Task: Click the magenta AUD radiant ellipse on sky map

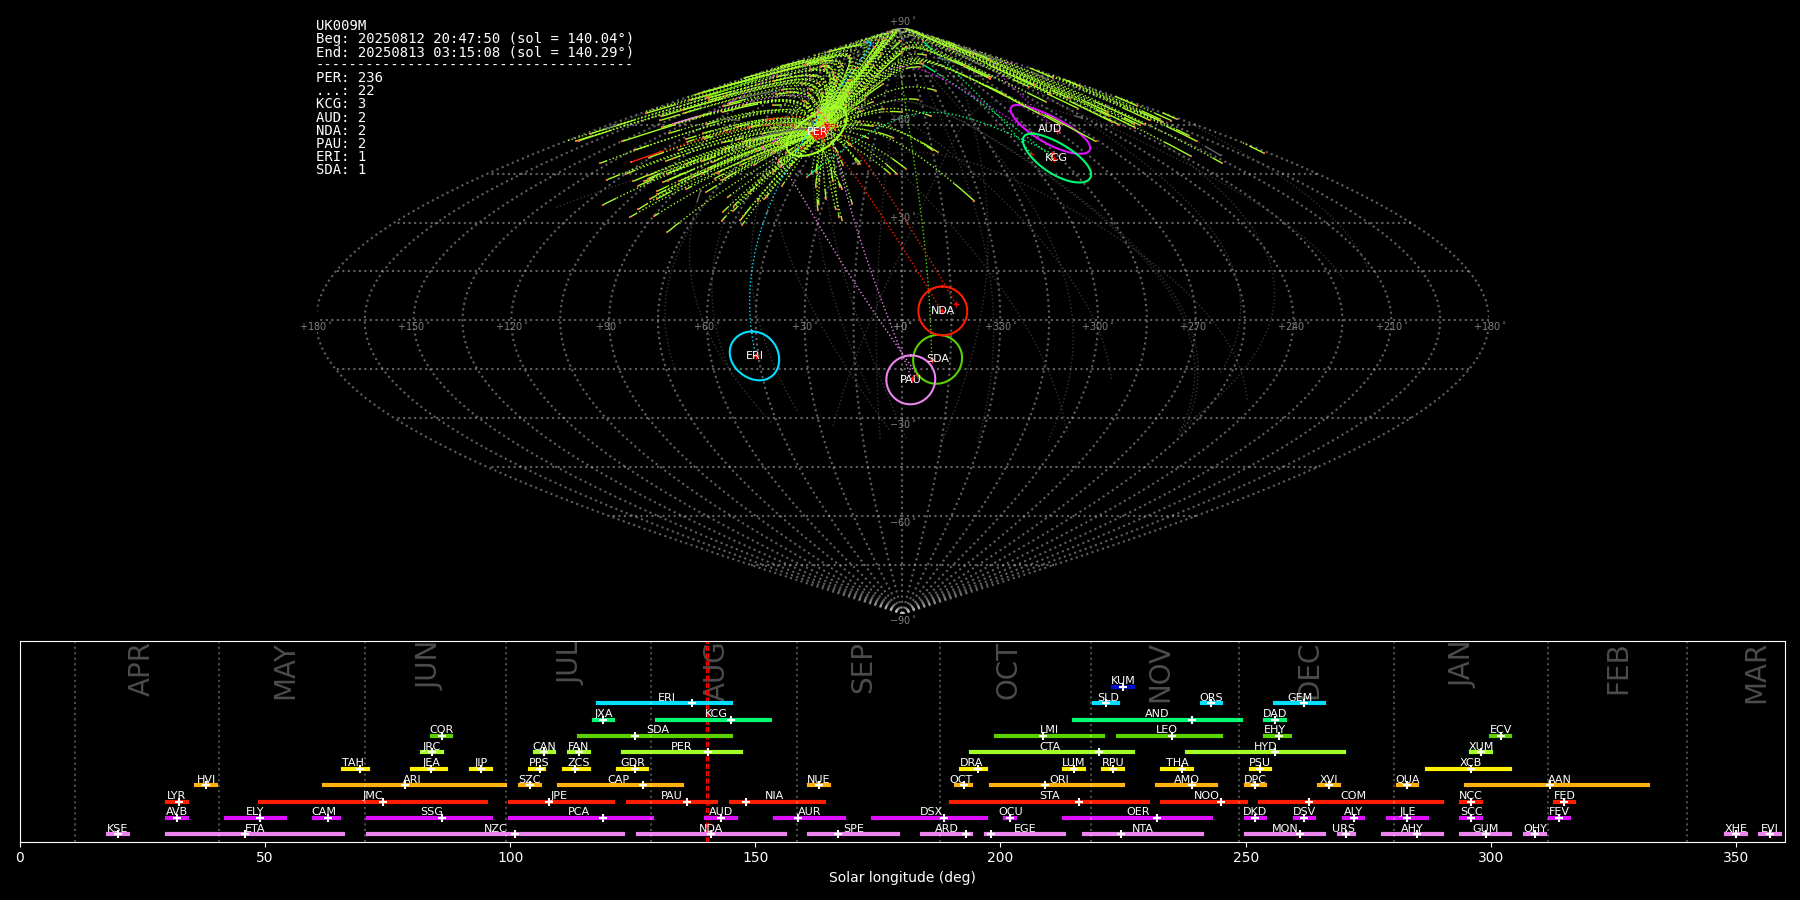Action: coord(1050,129)
